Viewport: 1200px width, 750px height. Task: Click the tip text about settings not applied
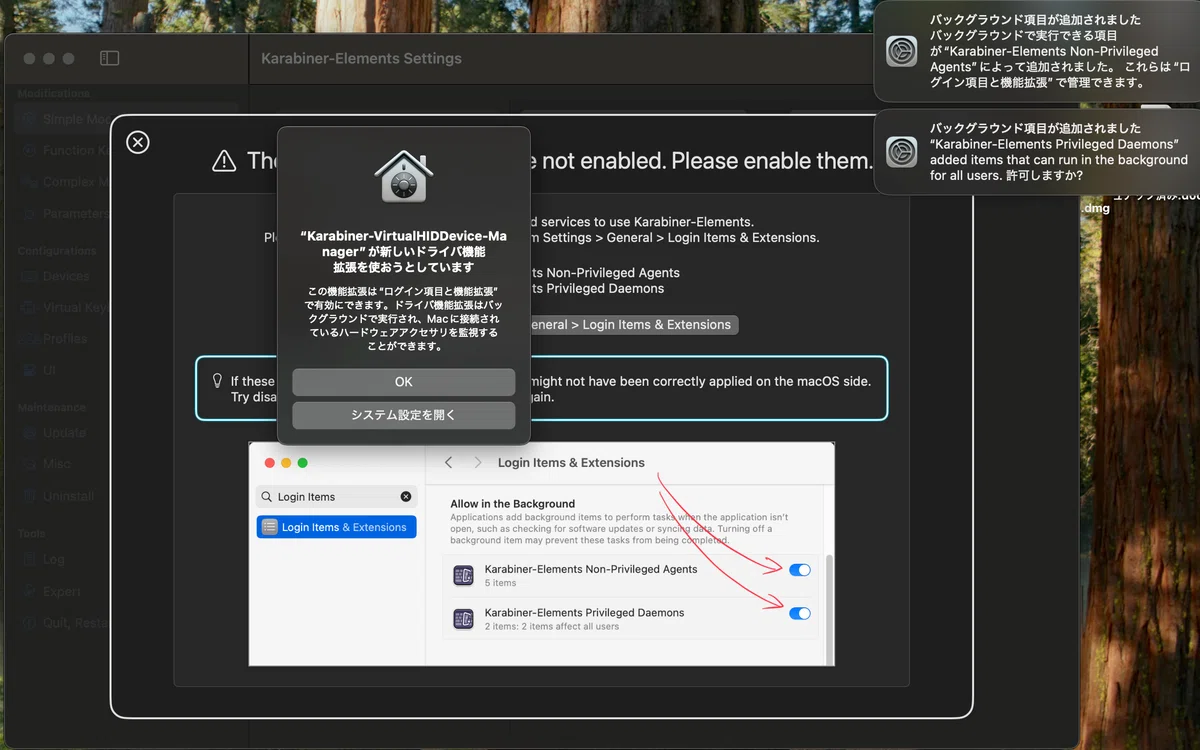click(551, 388)
